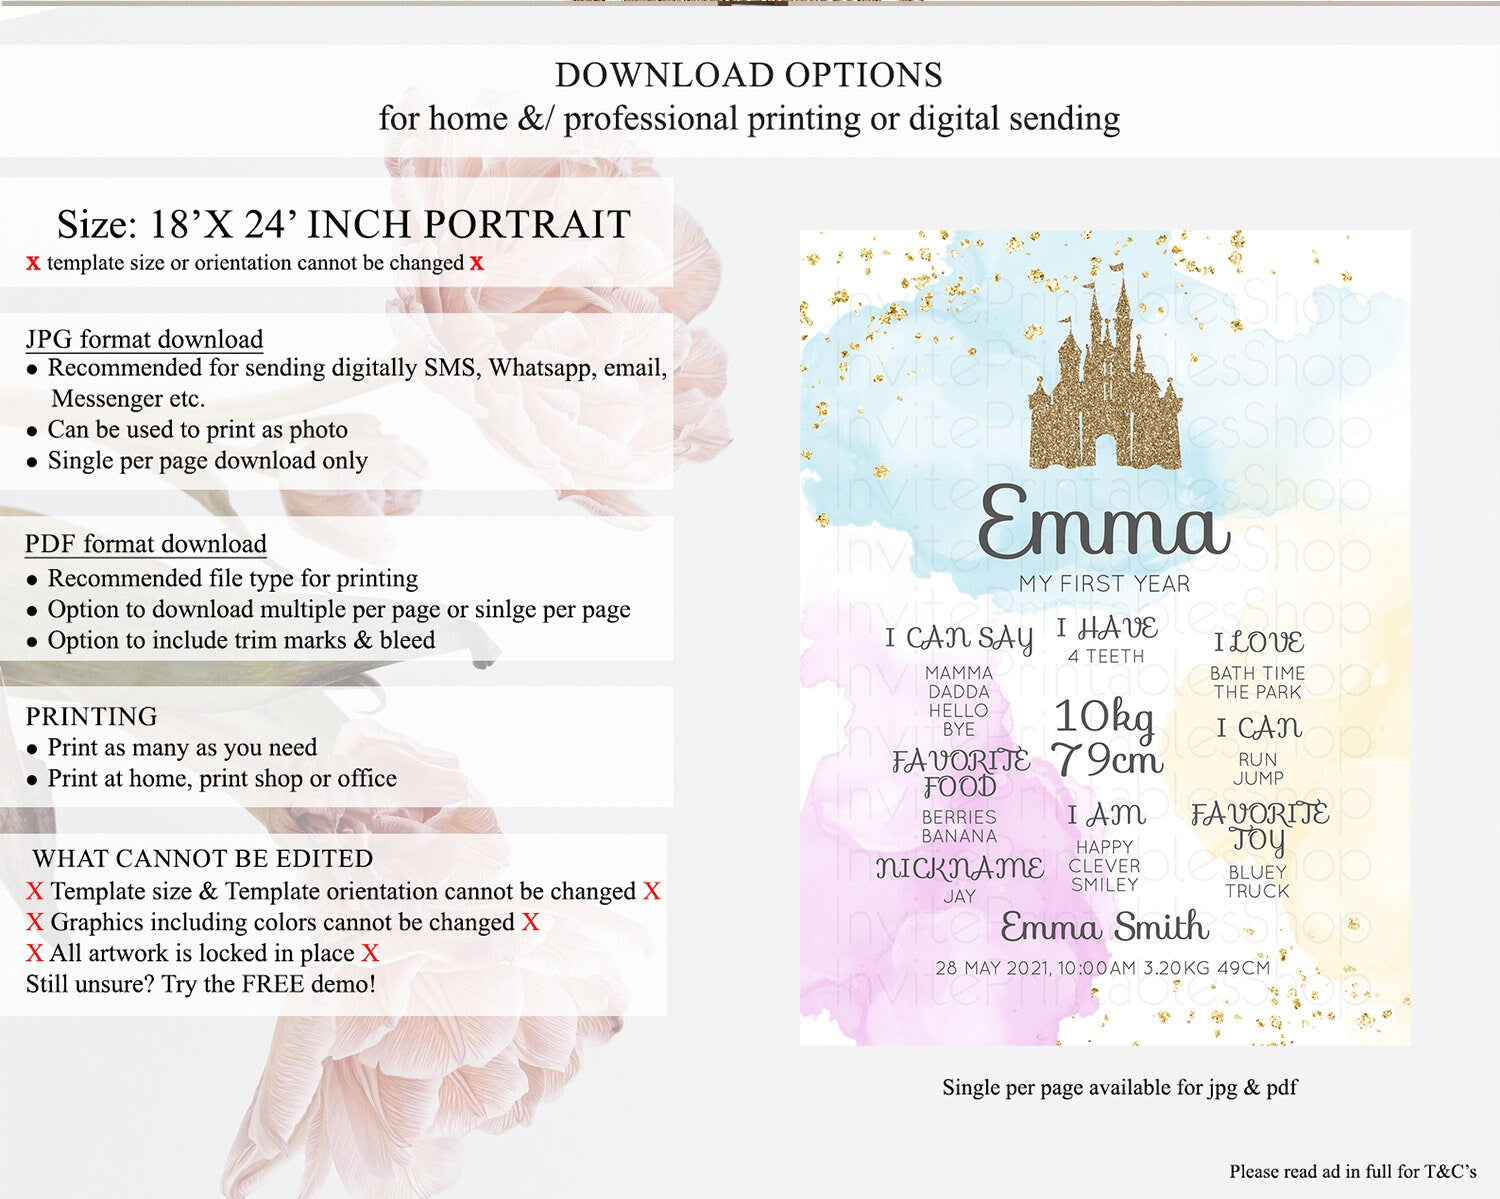Screen dimensions: 1500x1199
Task: Click the red X before 'Graphics including colors'
Action: pos(35,922)
